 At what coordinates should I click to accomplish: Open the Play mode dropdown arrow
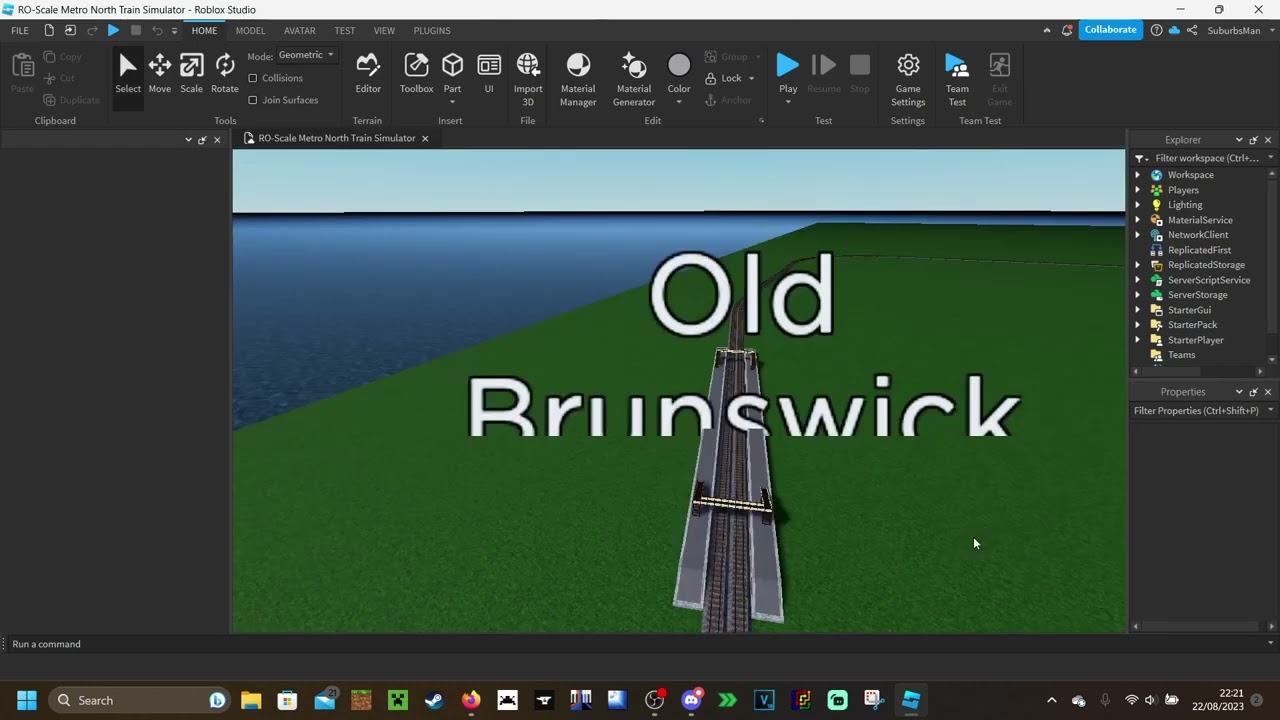point(788,103)
